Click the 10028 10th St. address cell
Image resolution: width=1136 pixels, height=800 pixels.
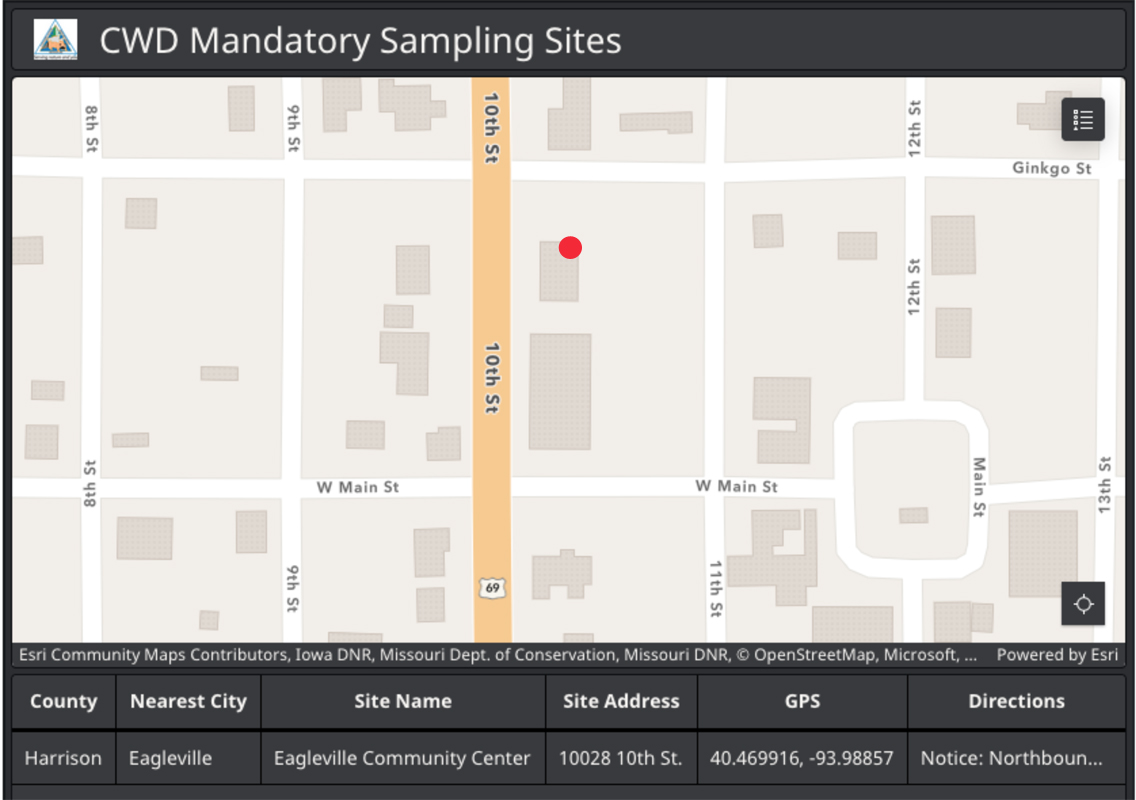[621, 758]
